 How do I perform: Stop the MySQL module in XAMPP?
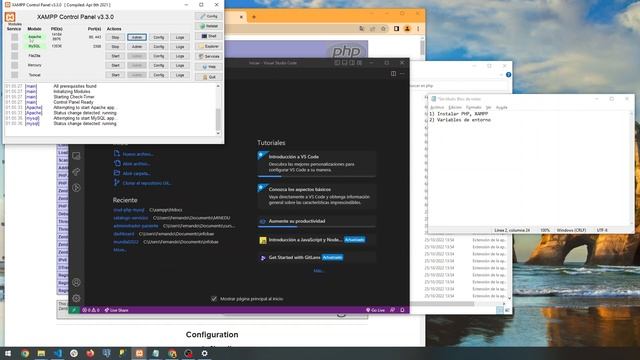click(x=115, y=47)
